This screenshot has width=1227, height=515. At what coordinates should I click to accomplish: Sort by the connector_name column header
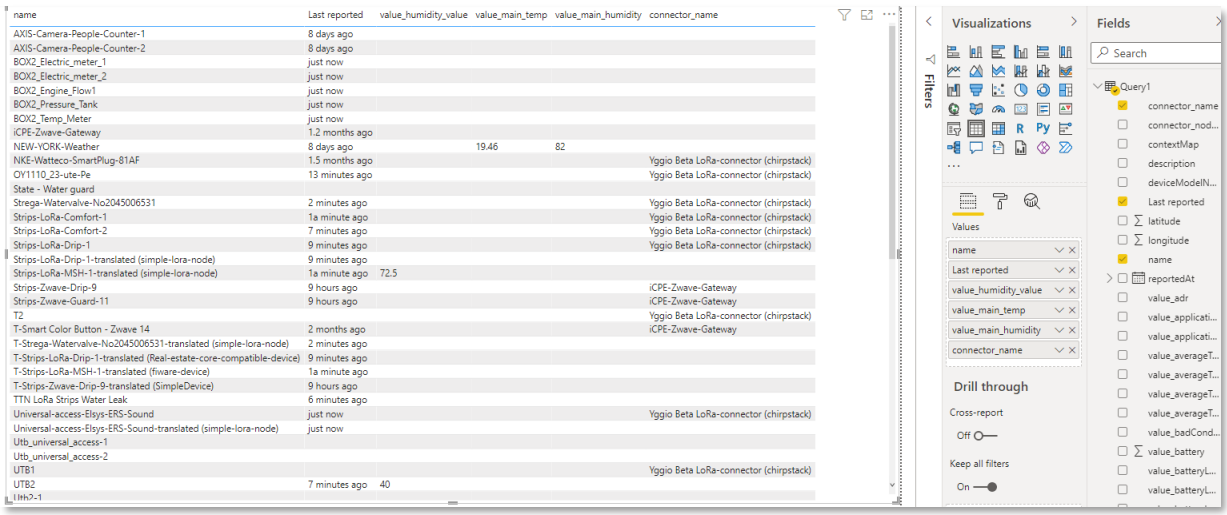click(x=683, y=15)
